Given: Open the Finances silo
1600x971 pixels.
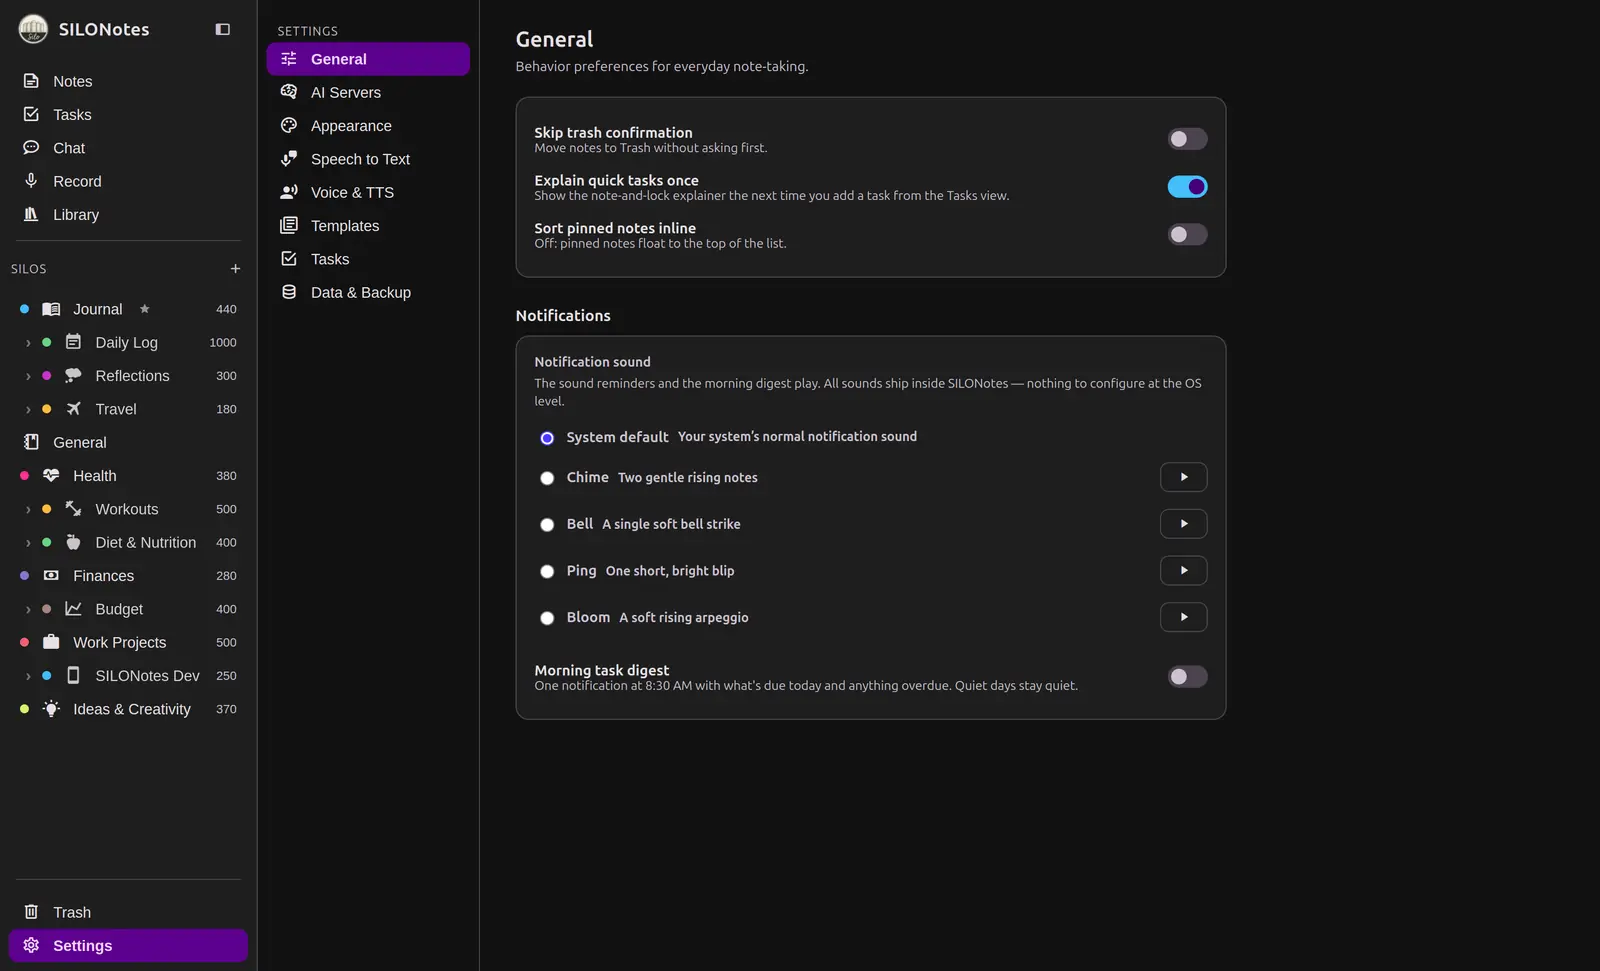Looking at the screenshot, I should click(128, 576).
